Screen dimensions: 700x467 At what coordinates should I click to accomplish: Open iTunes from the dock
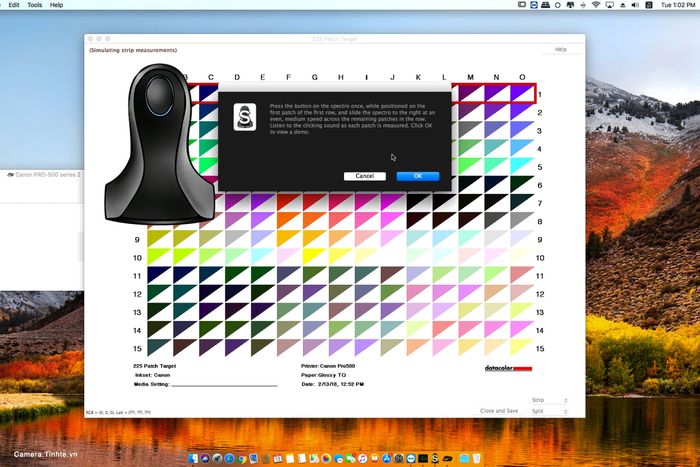(x=362, y=459)
